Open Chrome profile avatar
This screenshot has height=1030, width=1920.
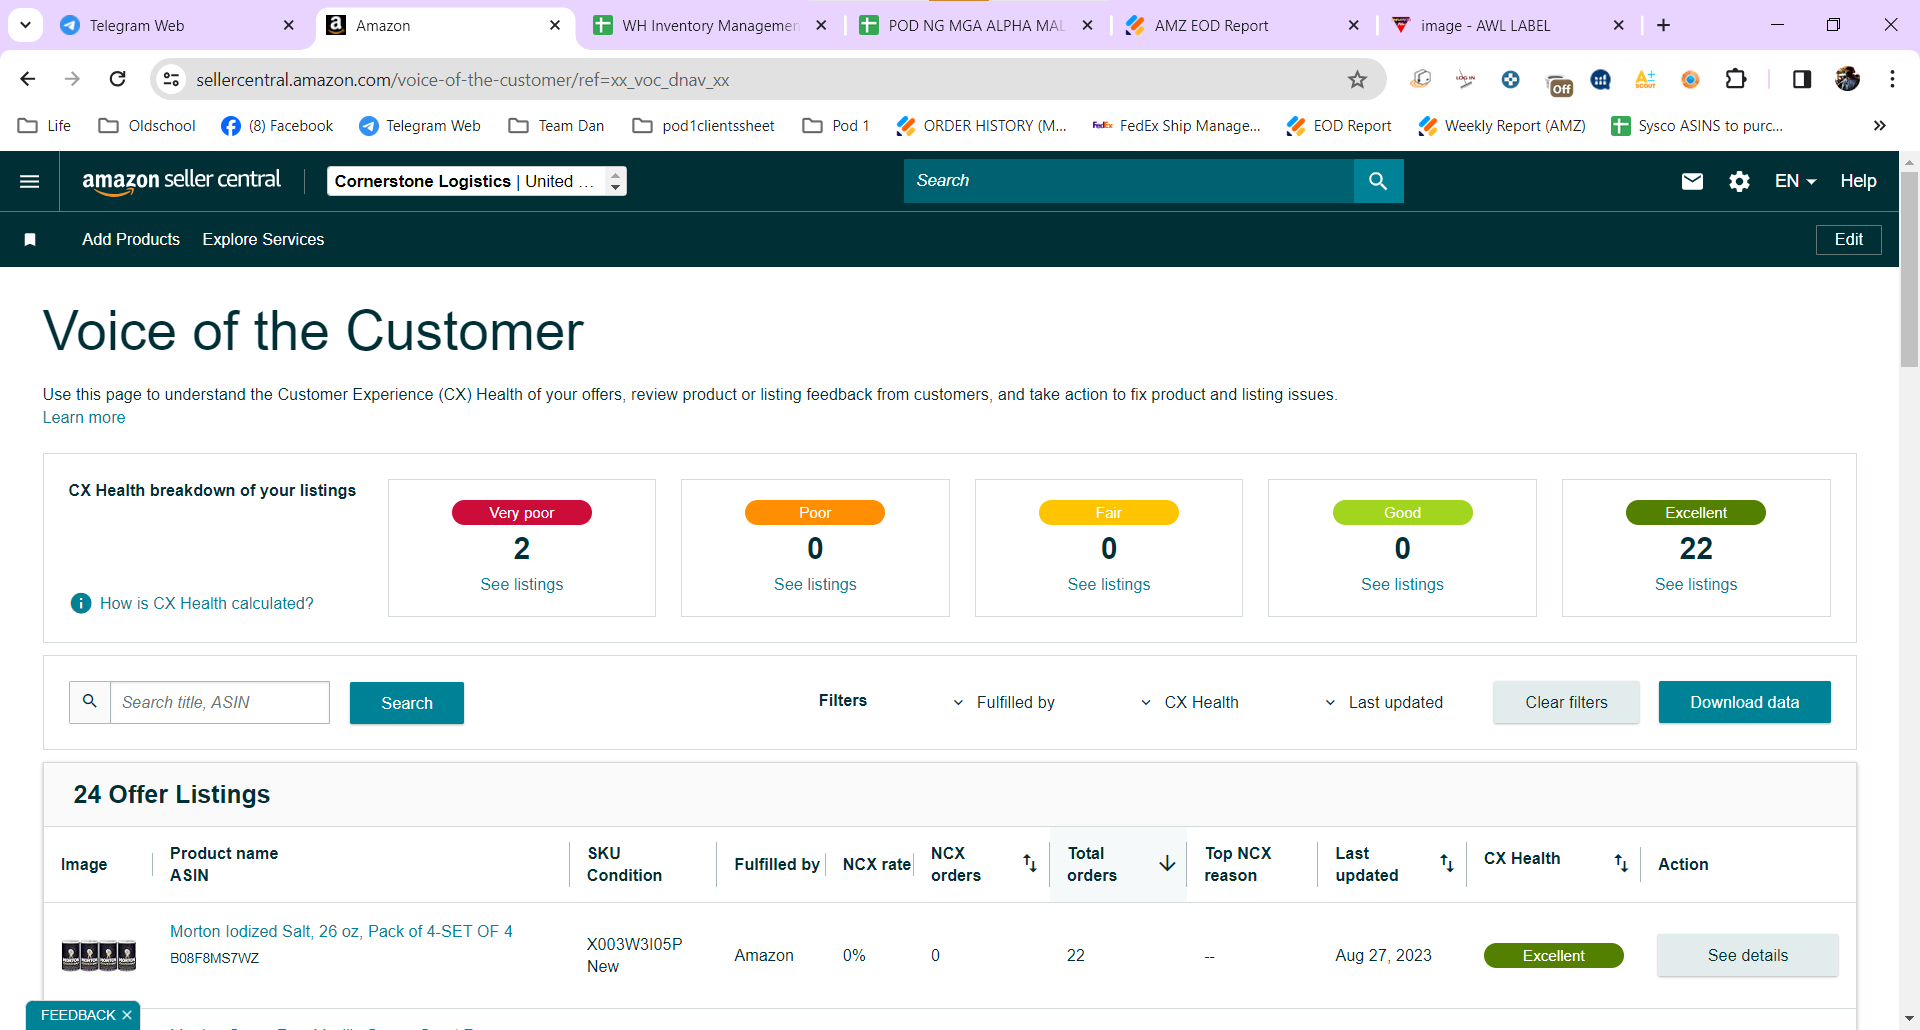pos(1847,79)
